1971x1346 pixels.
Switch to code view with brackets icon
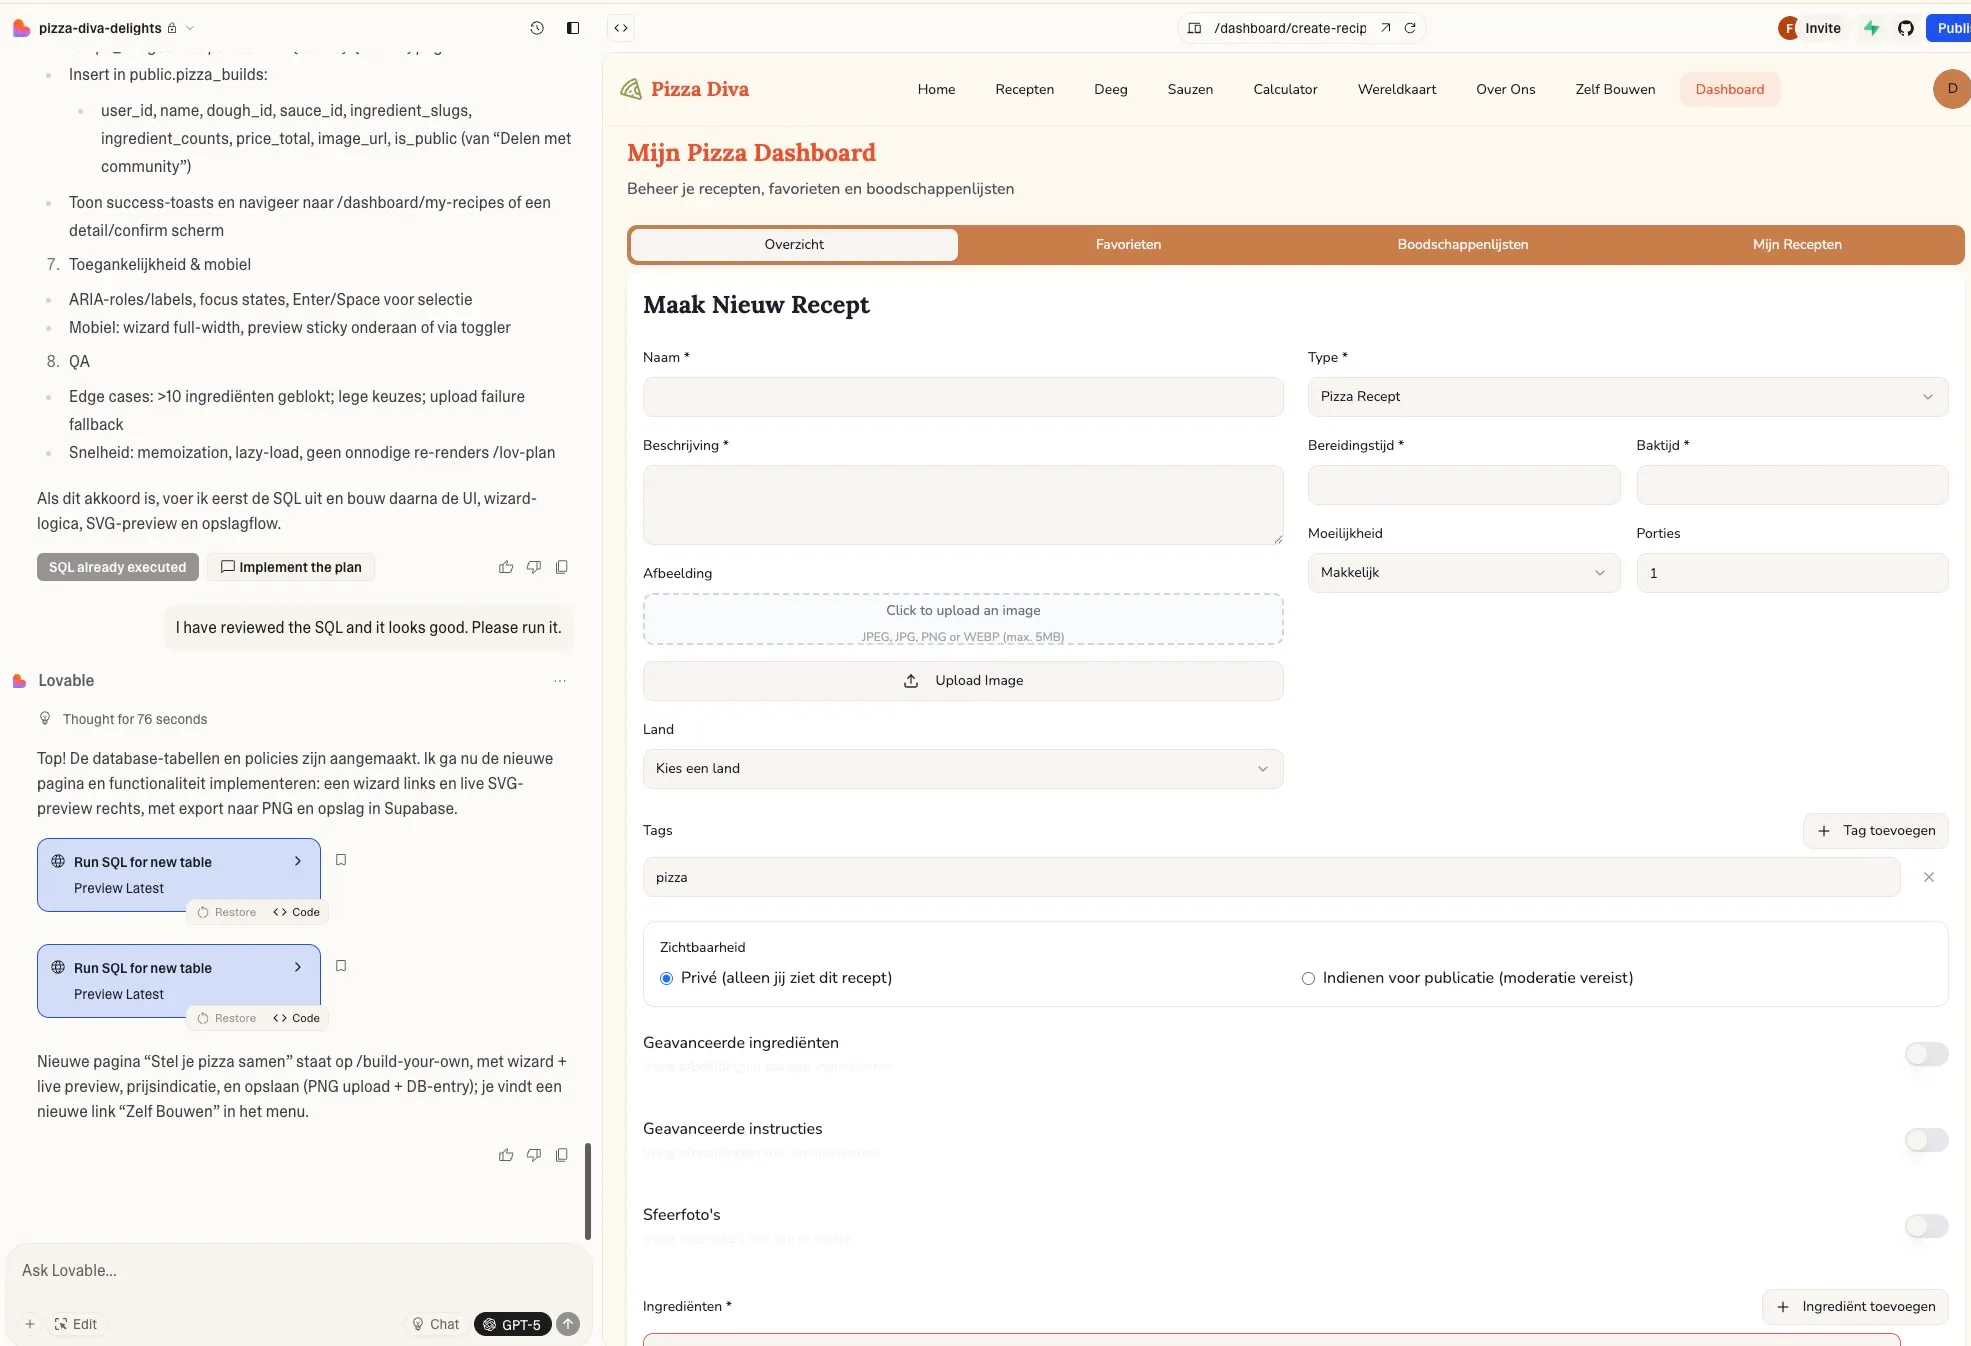click(x=621, y=28)
